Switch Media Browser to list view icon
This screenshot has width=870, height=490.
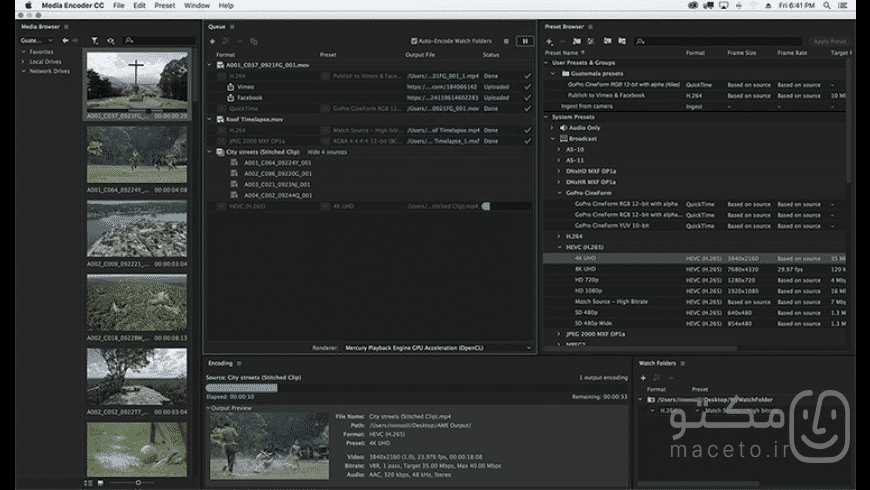point(88,483)
